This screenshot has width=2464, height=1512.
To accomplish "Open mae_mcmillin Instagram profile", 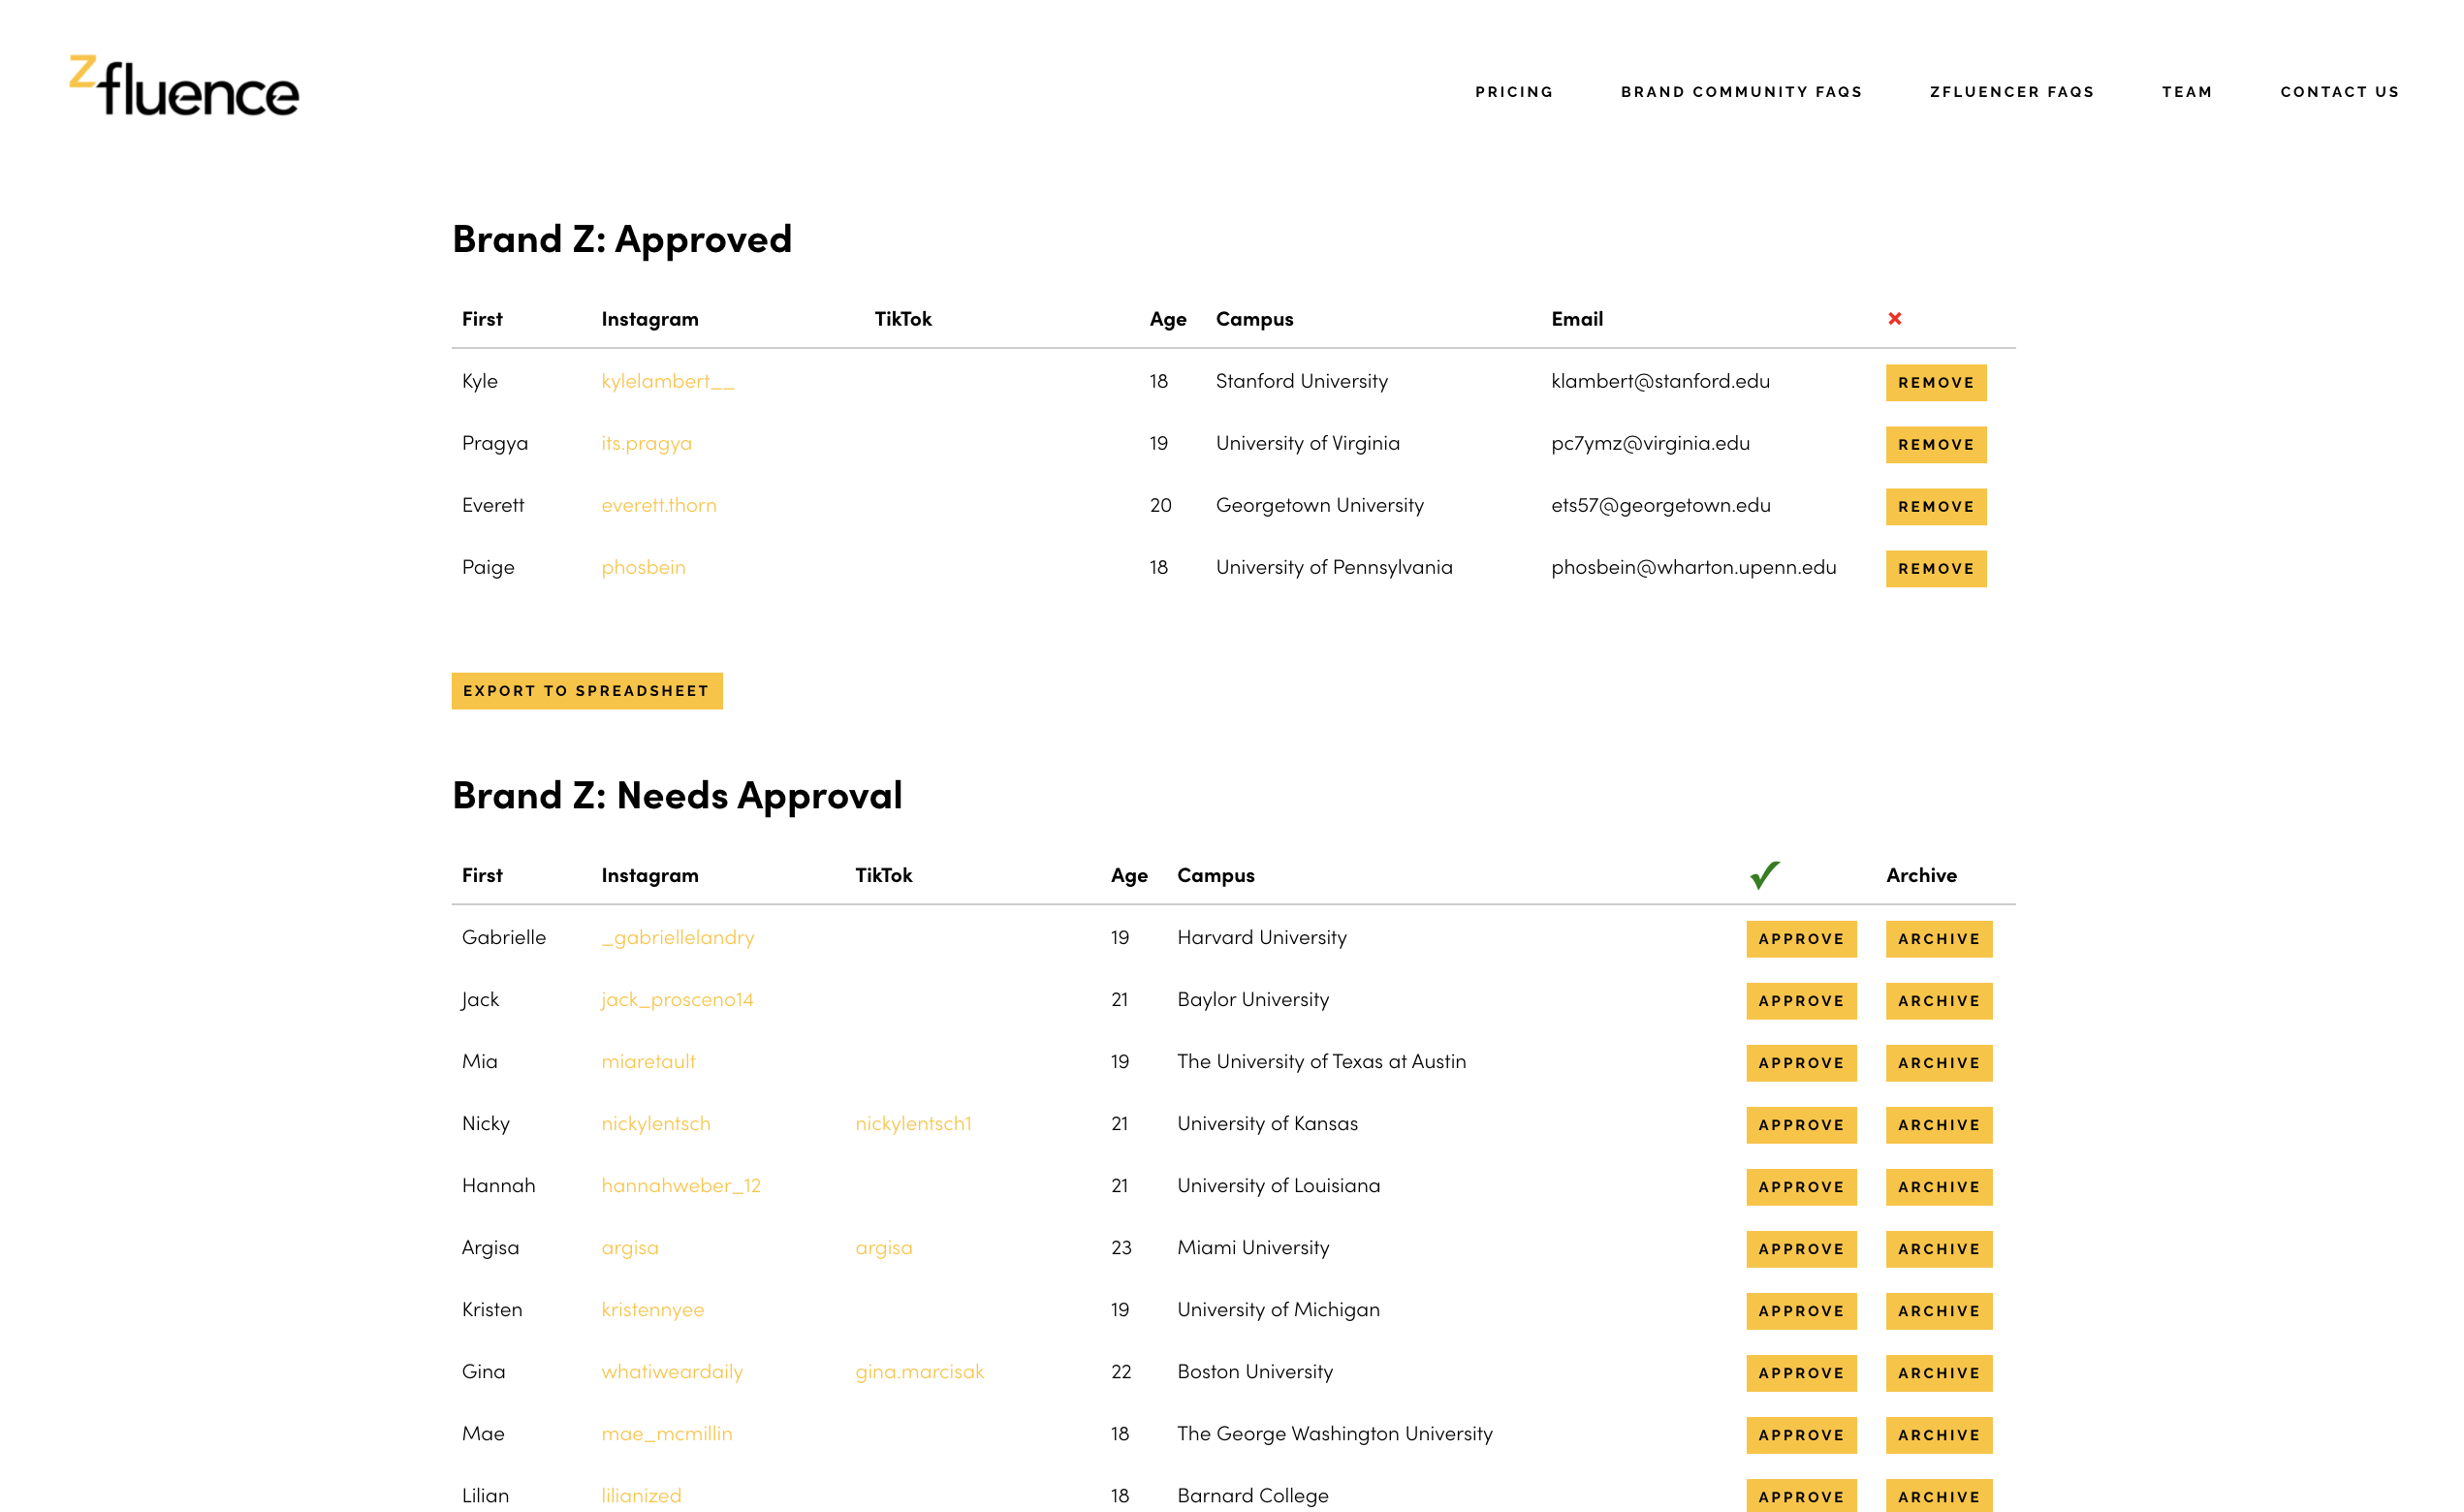I will click(x=666, y=1433).
